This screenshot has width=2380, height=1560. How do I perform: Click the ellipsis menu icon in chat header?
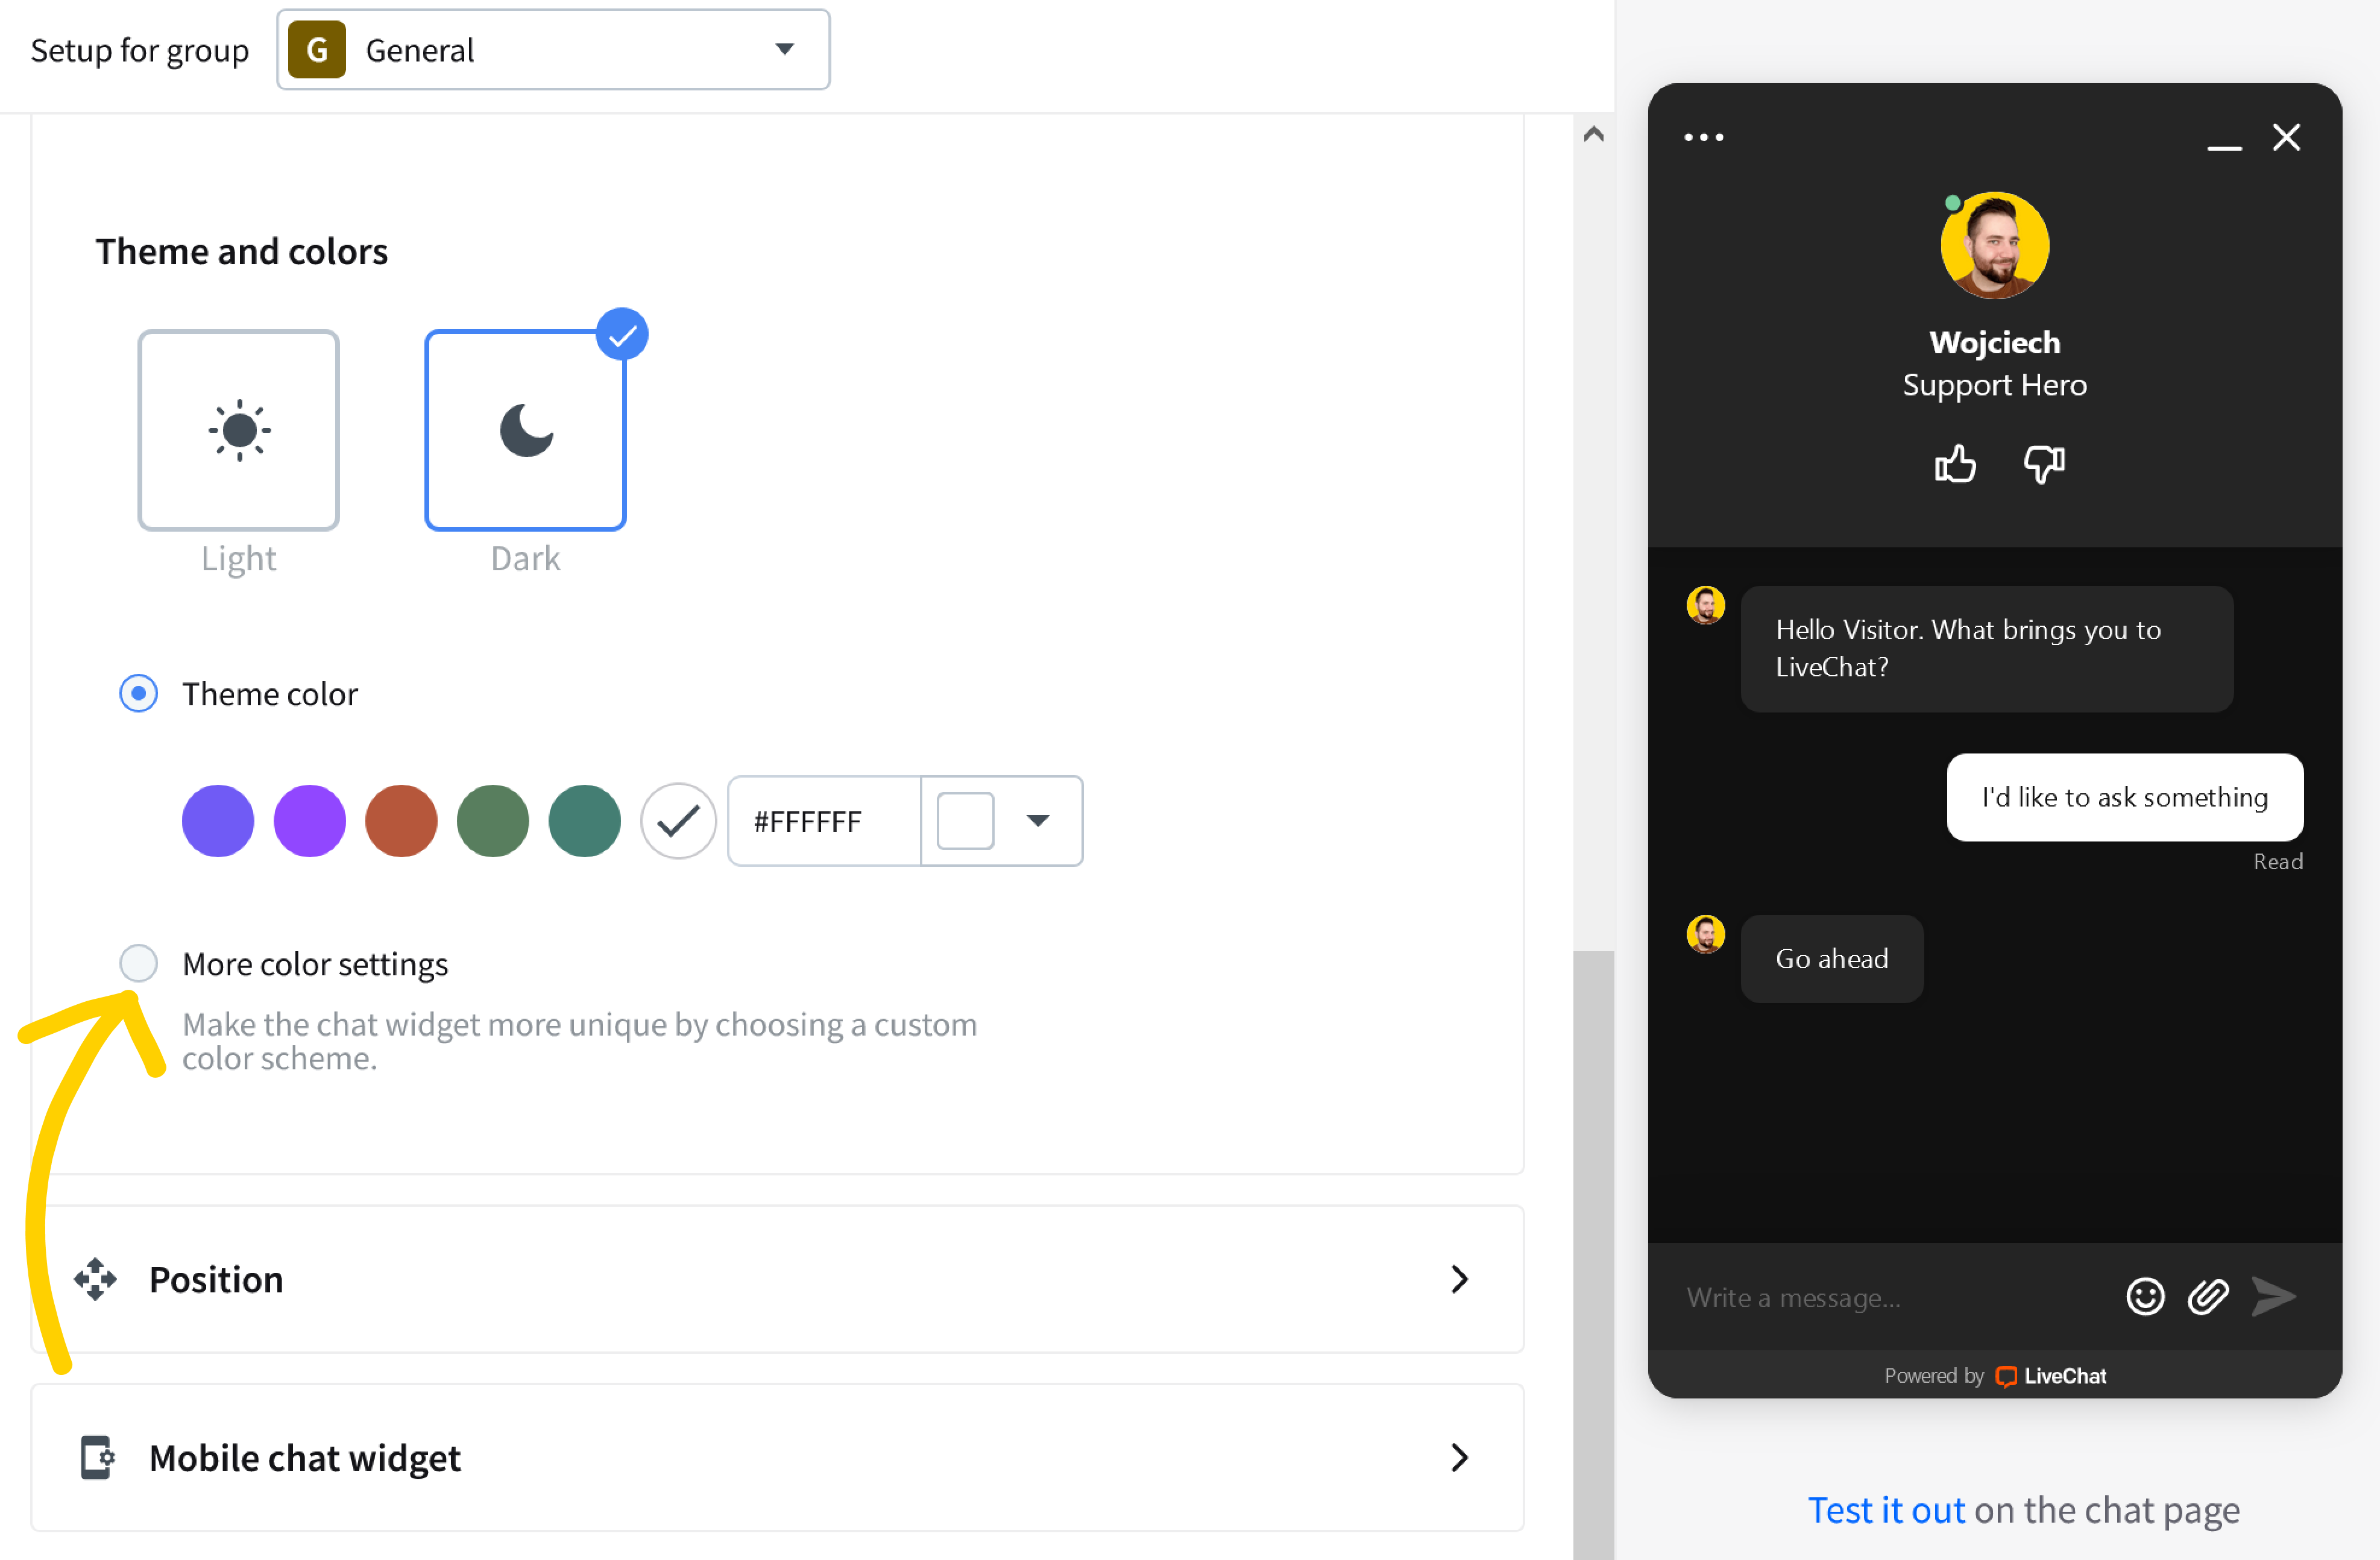click(x=1703, y=137)
